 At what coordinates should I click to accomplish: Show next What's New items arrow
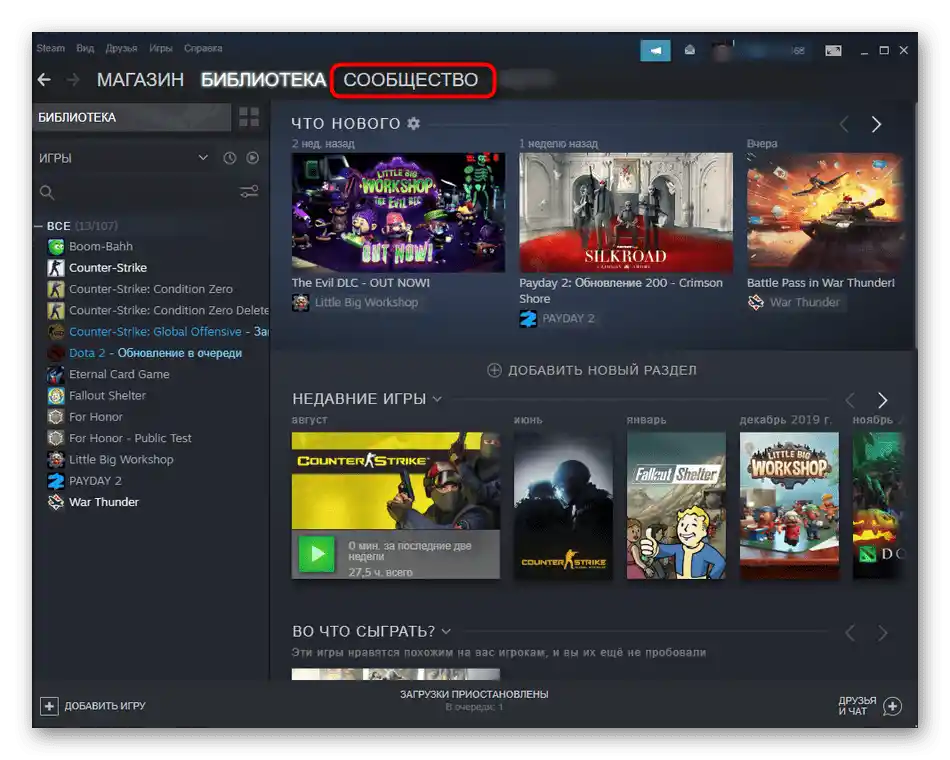tap(876, 124)
